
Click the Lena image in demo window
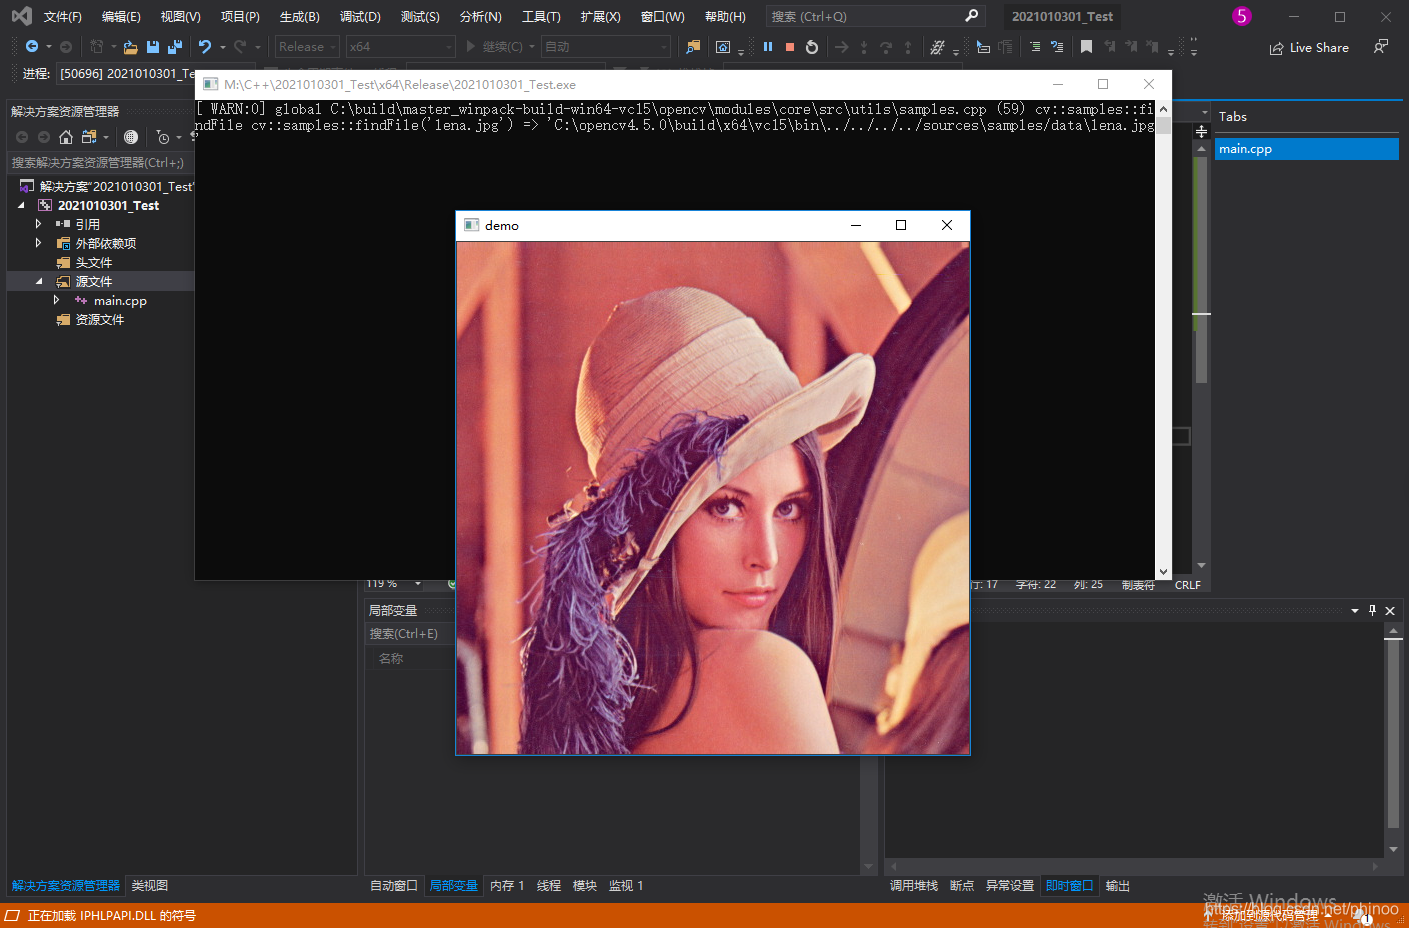tap(713, 498)
